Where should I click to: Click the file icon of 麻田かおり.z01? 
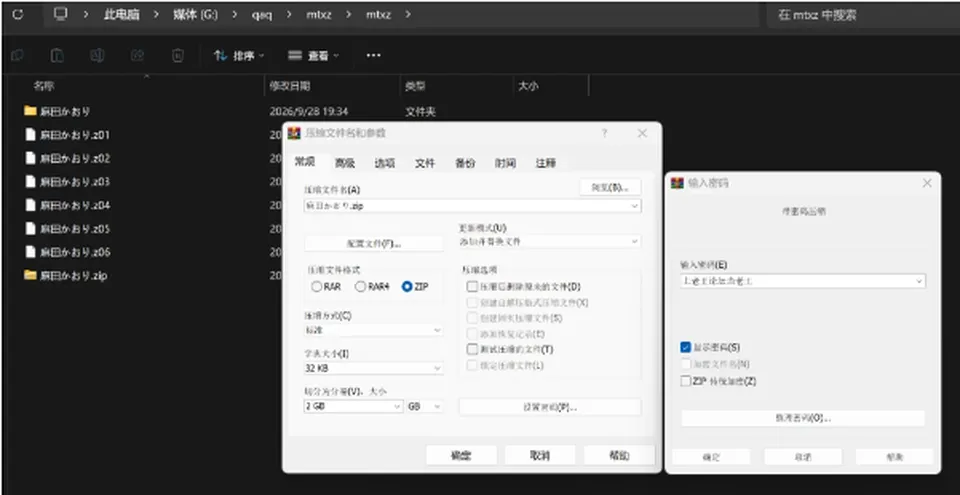pyautogui.click(x=30, y=135)
